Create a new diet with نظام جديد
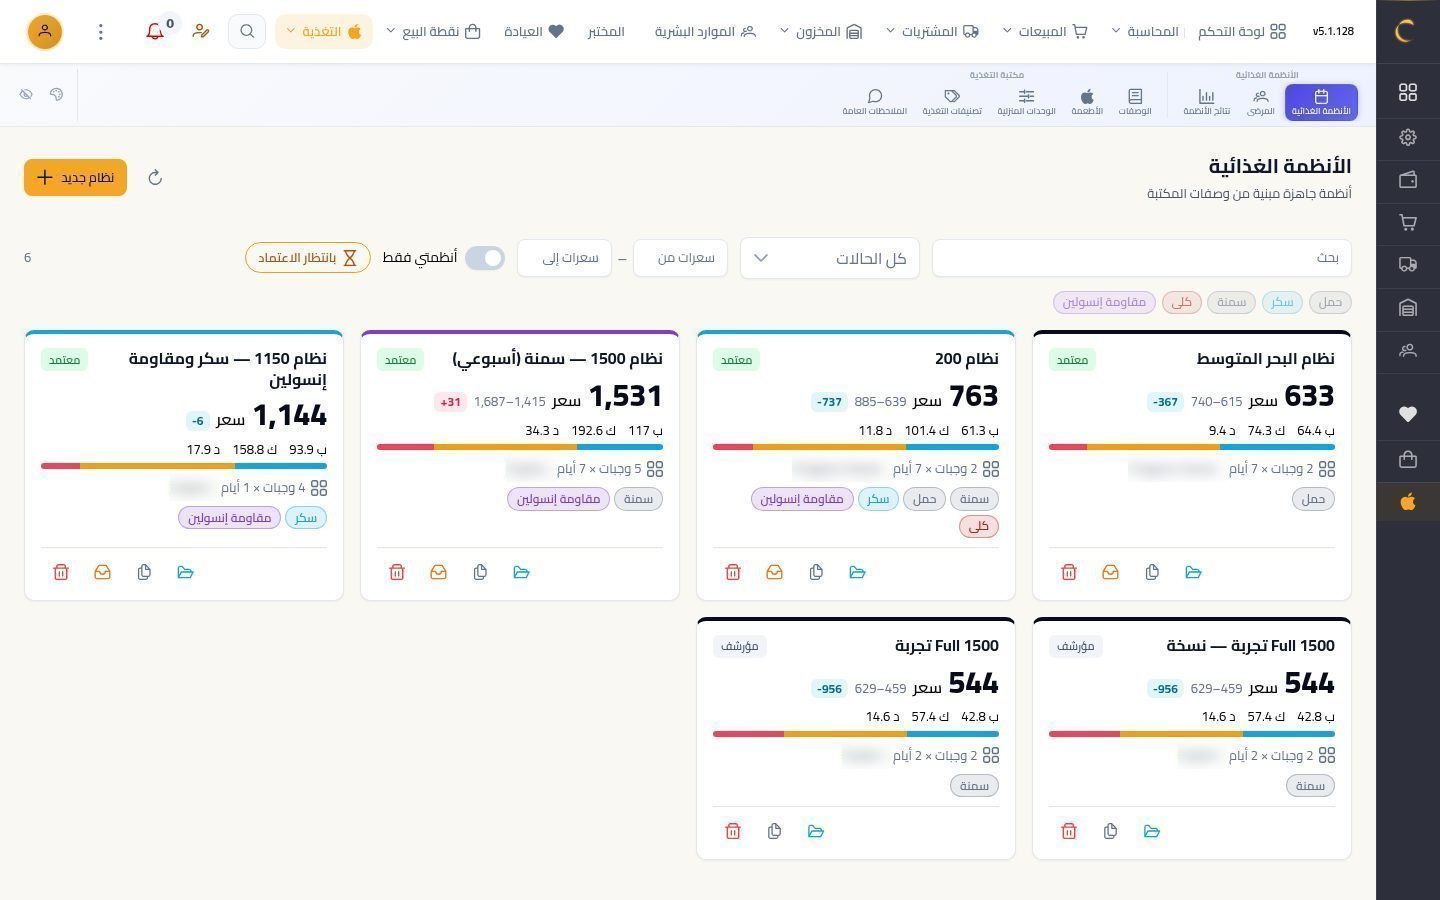Screen dimensions: 1440x900 pyautogui.click(x=75, y=178)
